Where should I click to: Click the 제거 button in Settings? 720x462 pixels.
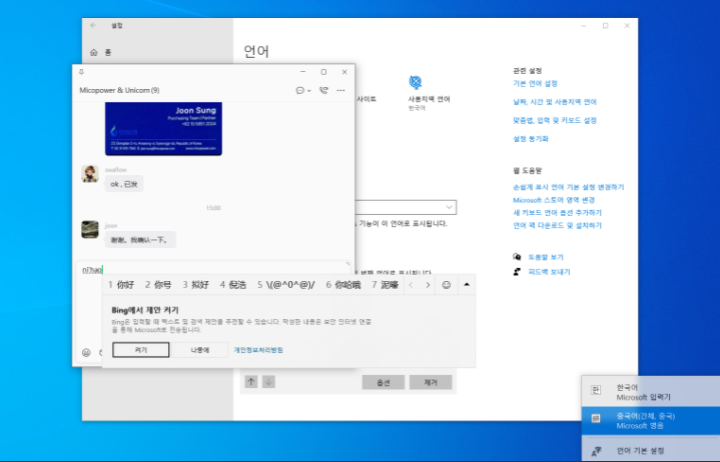pyautogui.click(x=431, y=383)
